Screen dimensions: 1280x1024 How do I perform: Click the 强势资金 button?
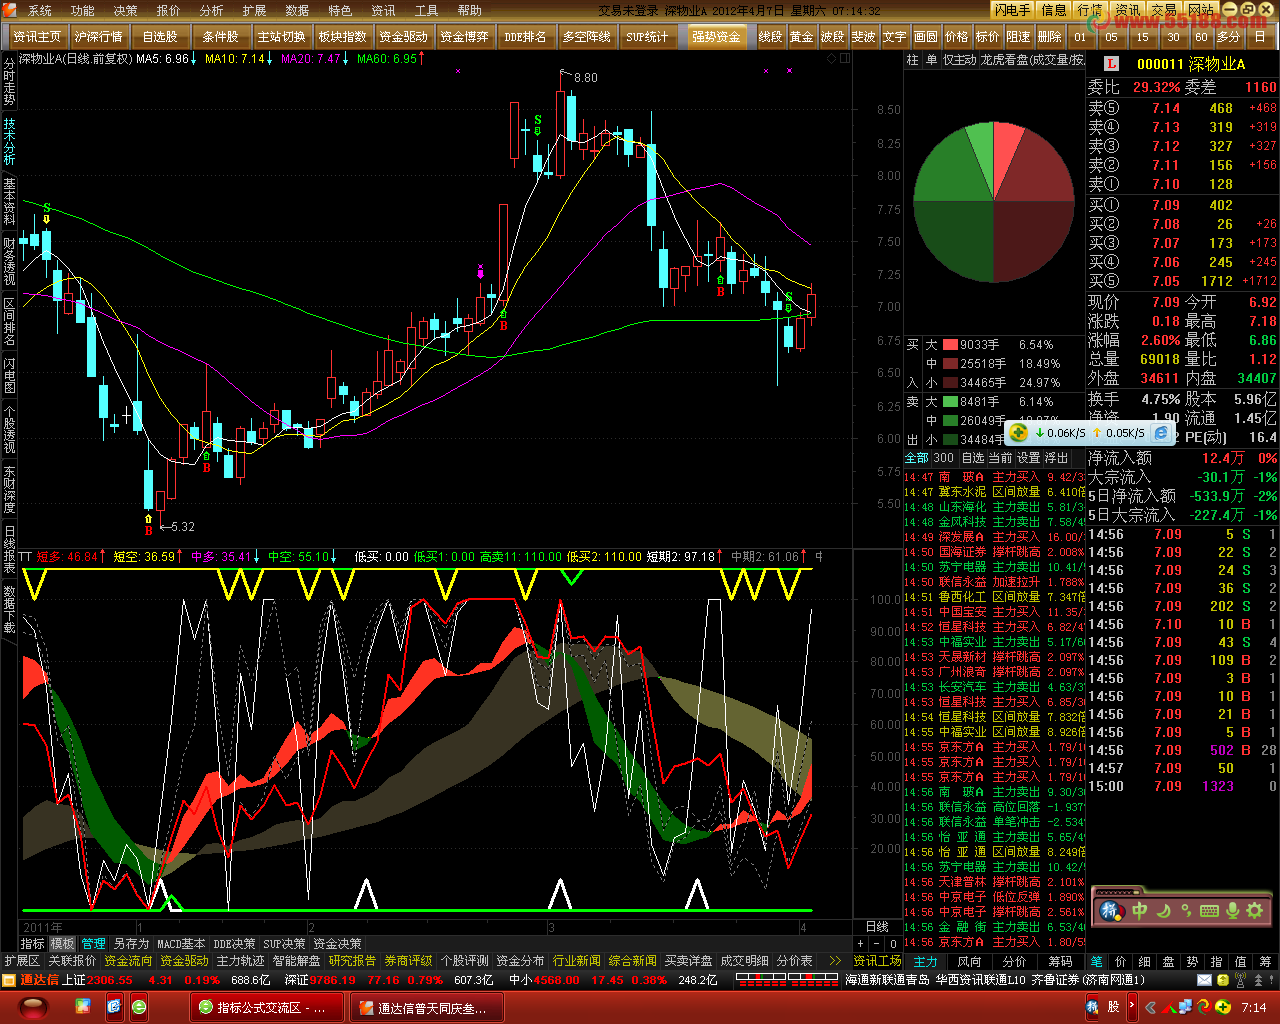point(716,37)
